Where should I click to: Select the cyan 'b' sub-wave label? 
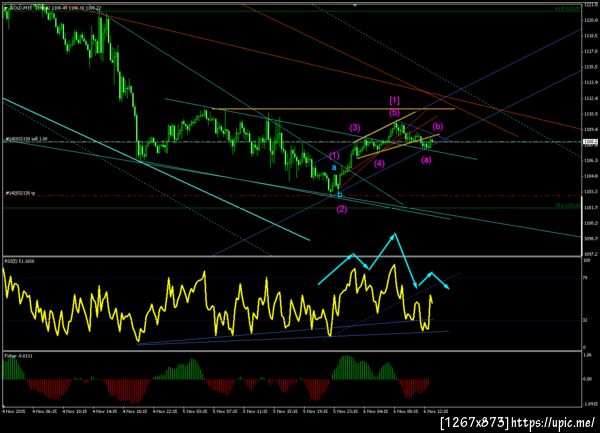(x=339, y=195)
